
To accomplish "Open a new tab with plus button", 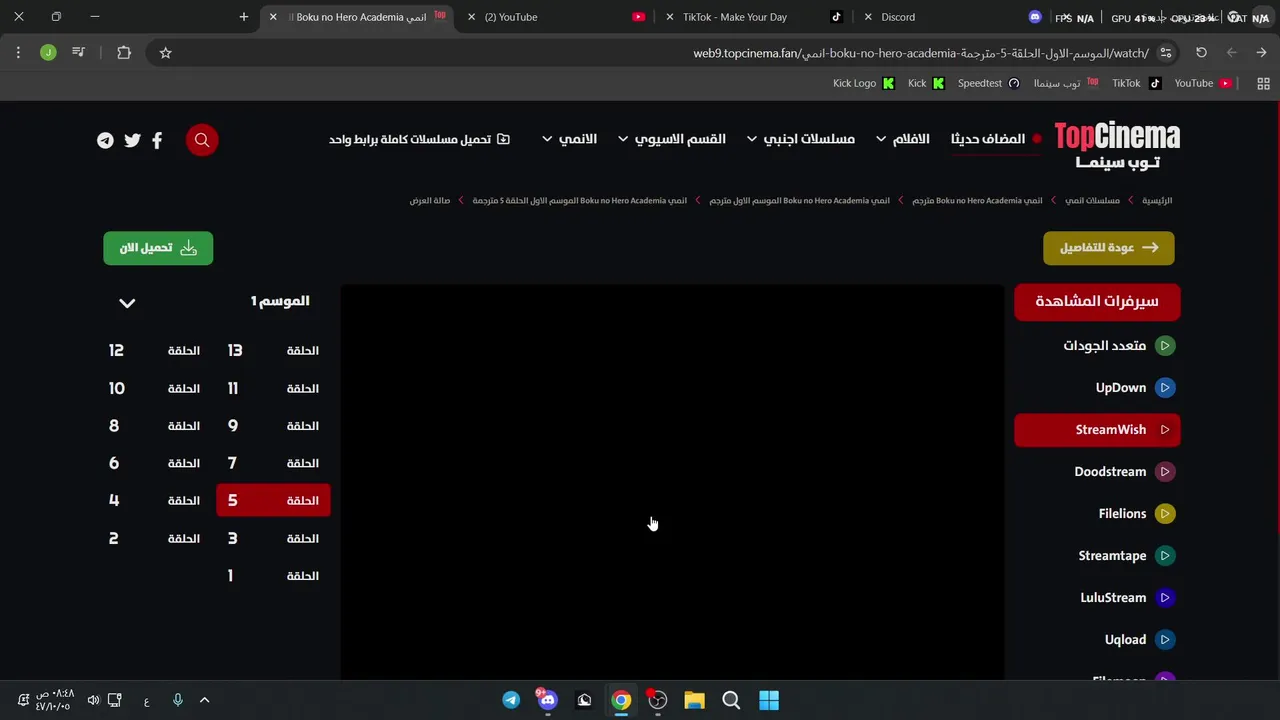I will [x=243, y=17].
